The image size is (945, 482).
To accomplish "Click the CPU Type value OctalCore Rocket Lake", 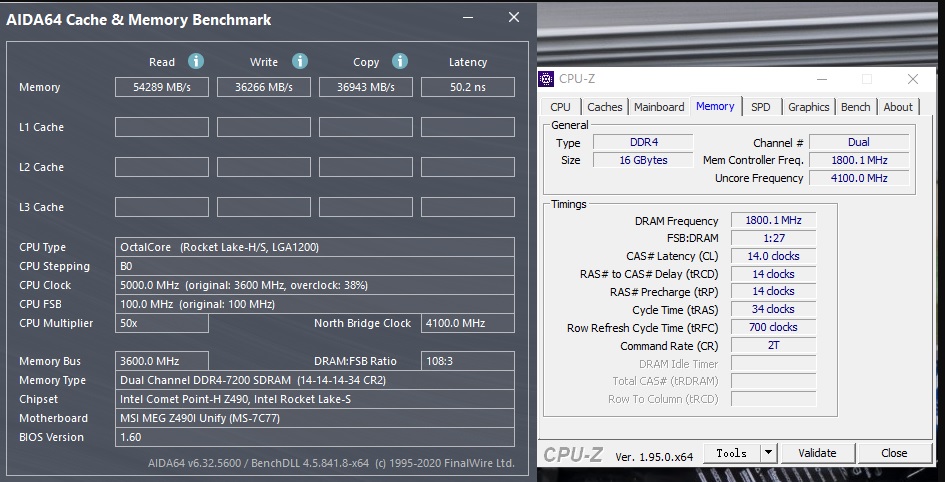I will pyautogui.click(x=315, y=247).
